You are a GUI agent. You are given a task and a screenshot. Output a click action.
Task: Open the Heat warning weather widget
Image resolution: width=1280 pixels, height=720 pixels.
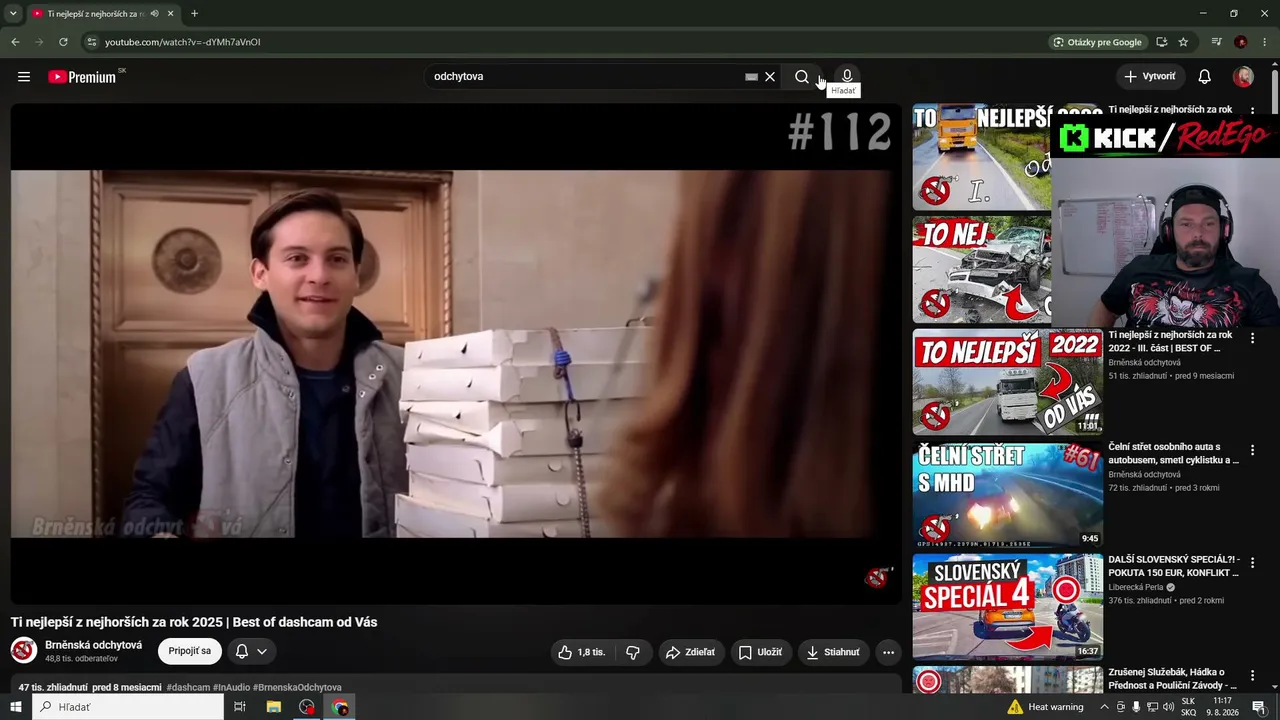click(1046, 707)
